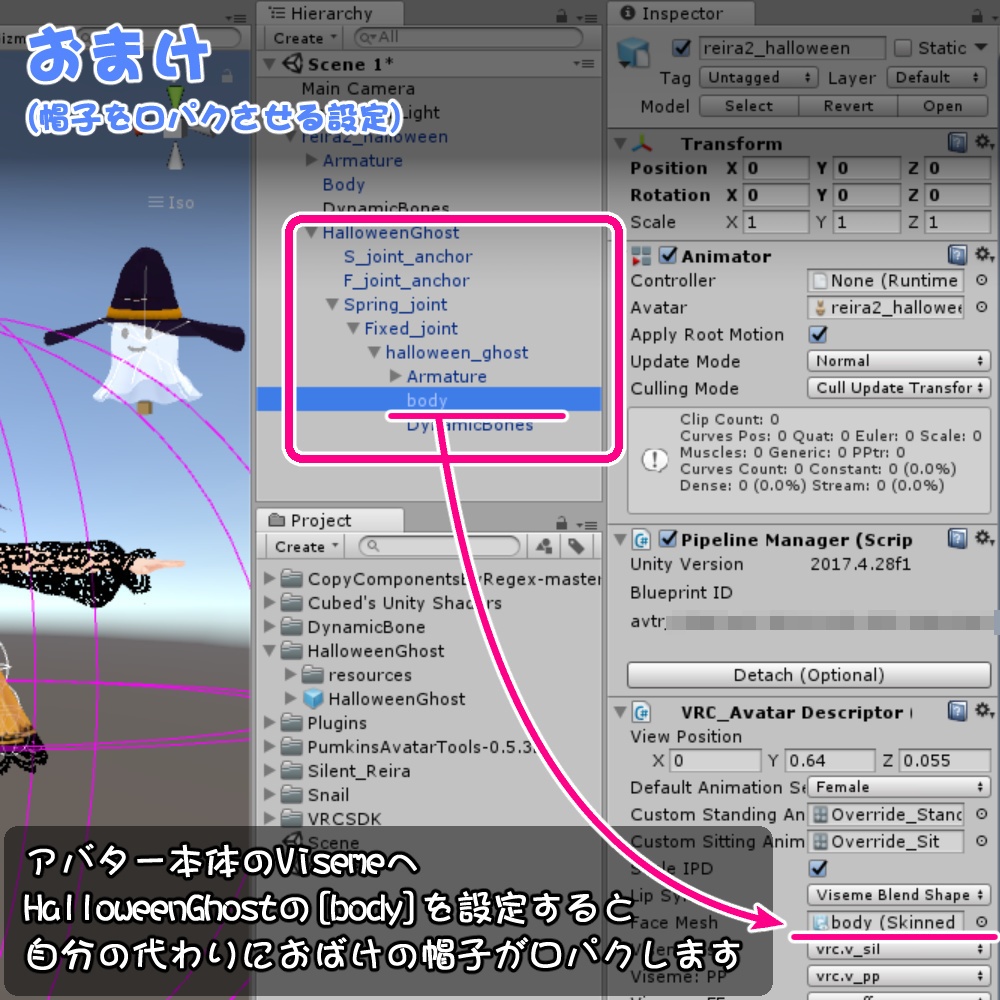The height and width of the screenshot is (1000, 1000).
Task: Click the Model Open button
Action: (x=942, y=106)
